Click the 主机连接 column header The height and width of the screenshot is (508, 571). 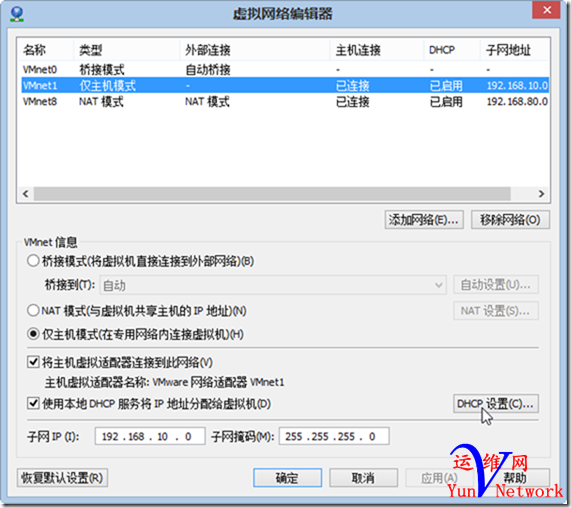(x=377, y=50)
